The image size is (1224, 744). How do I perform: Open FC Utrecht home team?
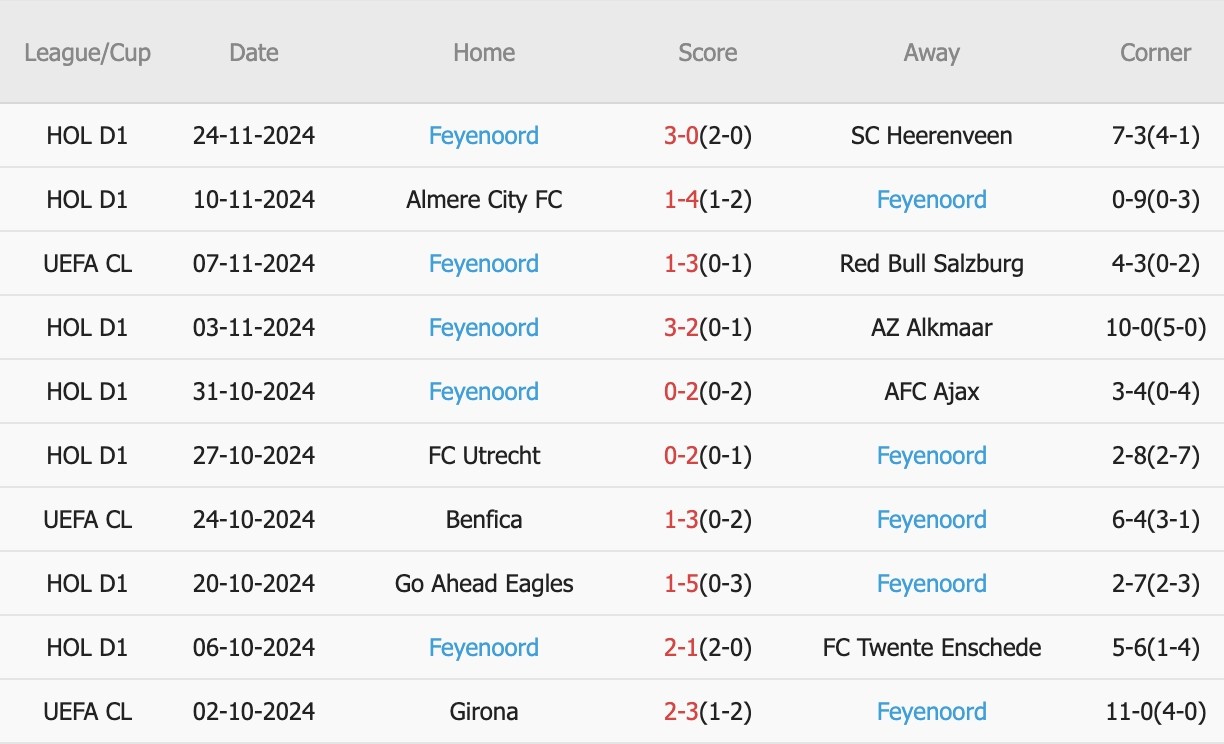pos(484,456)
